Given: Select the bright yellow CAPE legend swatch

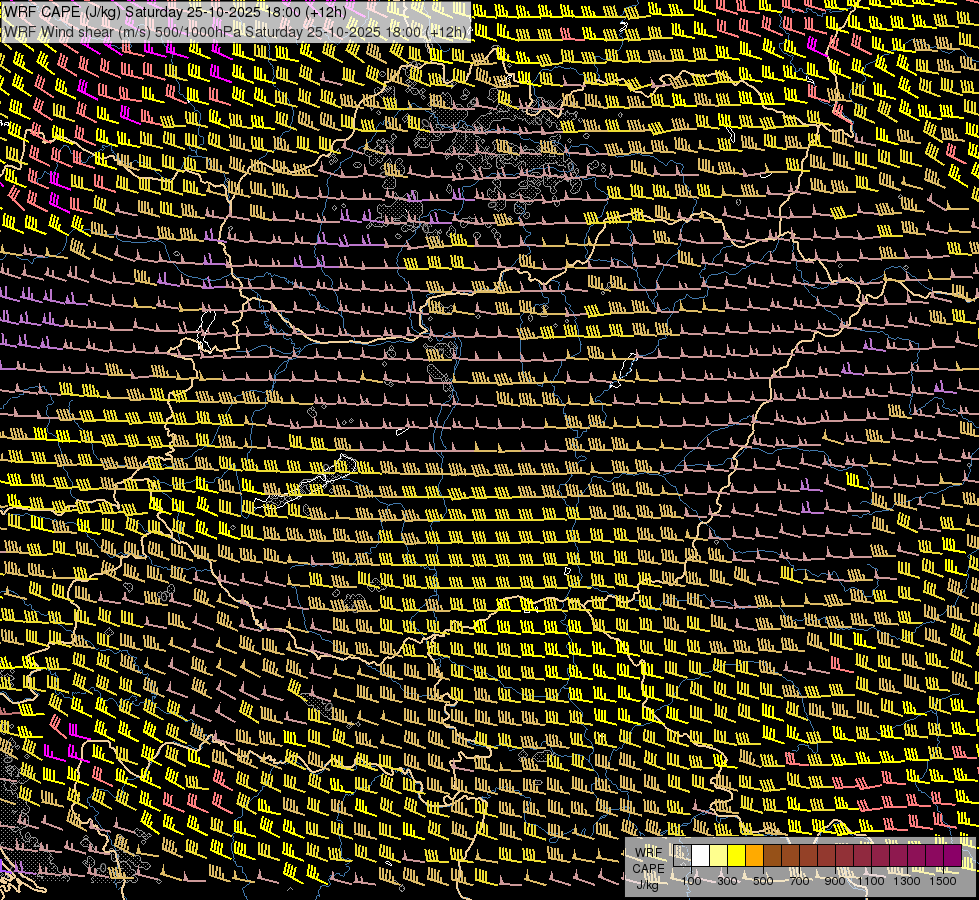Looking at the screenshot, I should click(x=737, y=856).
